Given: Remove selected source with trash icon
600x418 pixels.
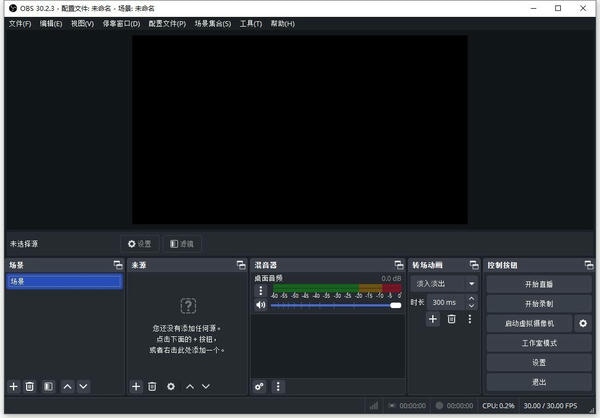Looking at the screenshot, I should tap(152, 386).
